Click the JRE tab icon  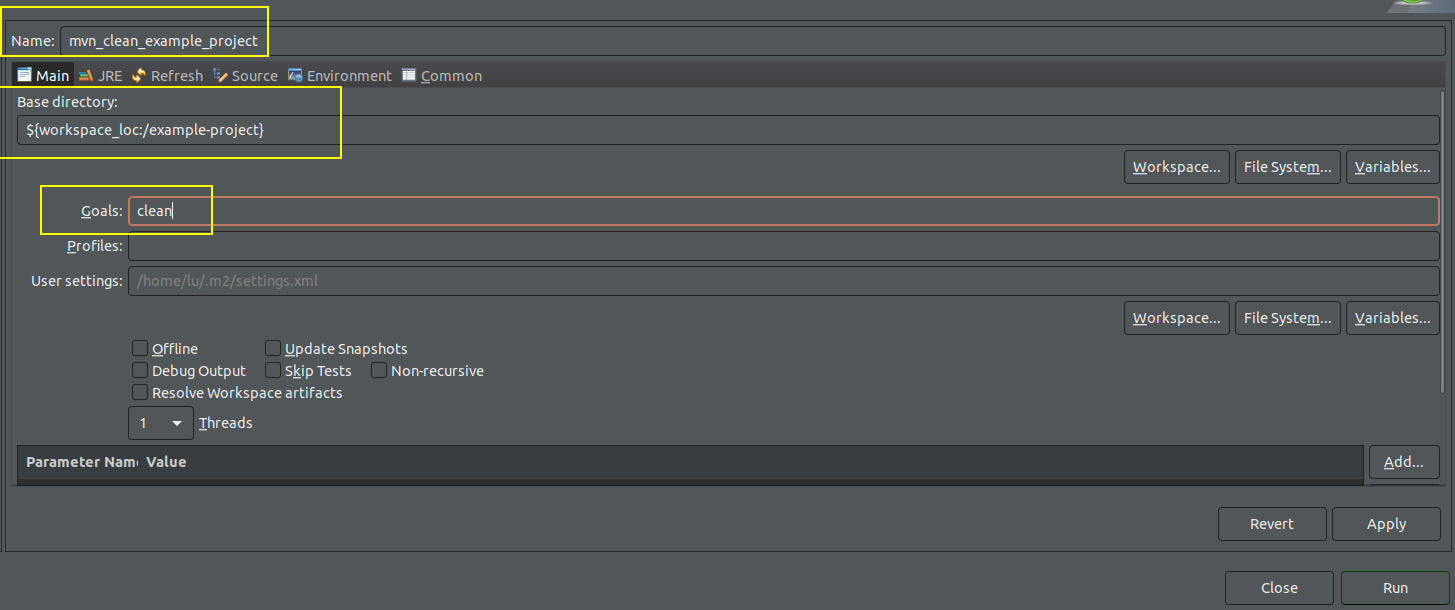87,75
